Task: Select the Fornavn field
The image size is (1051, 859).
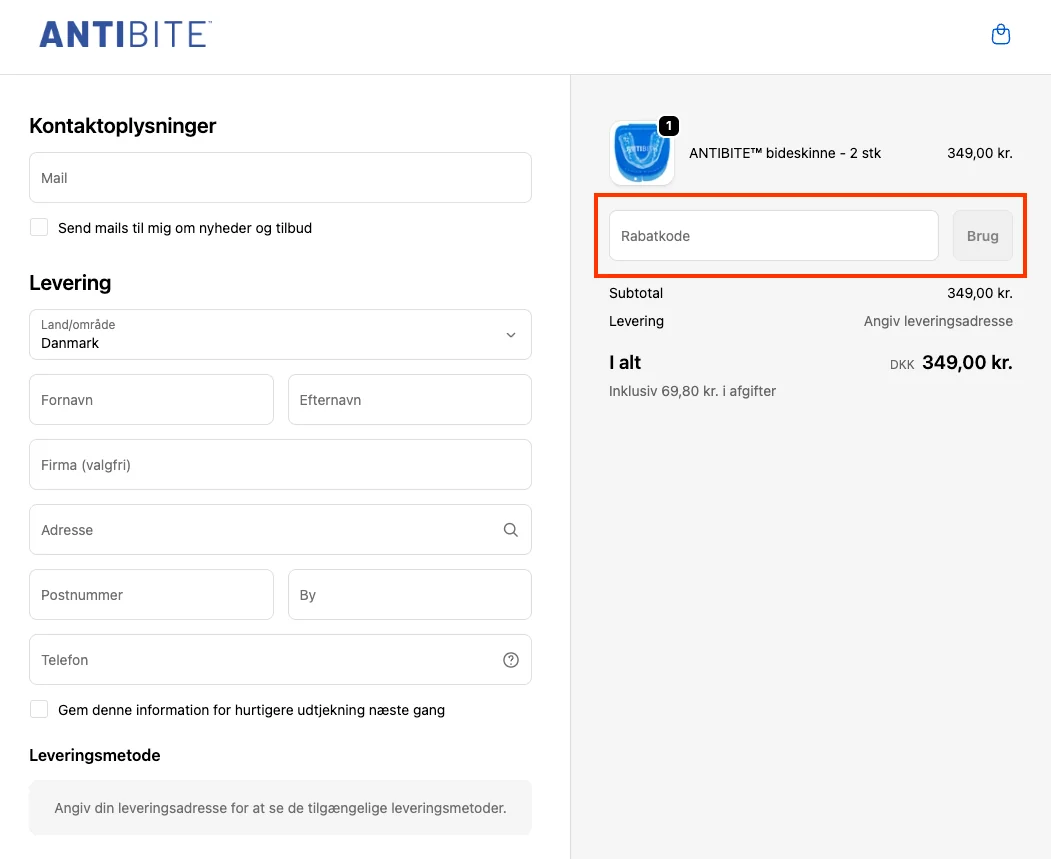Action: click(151, 399)
